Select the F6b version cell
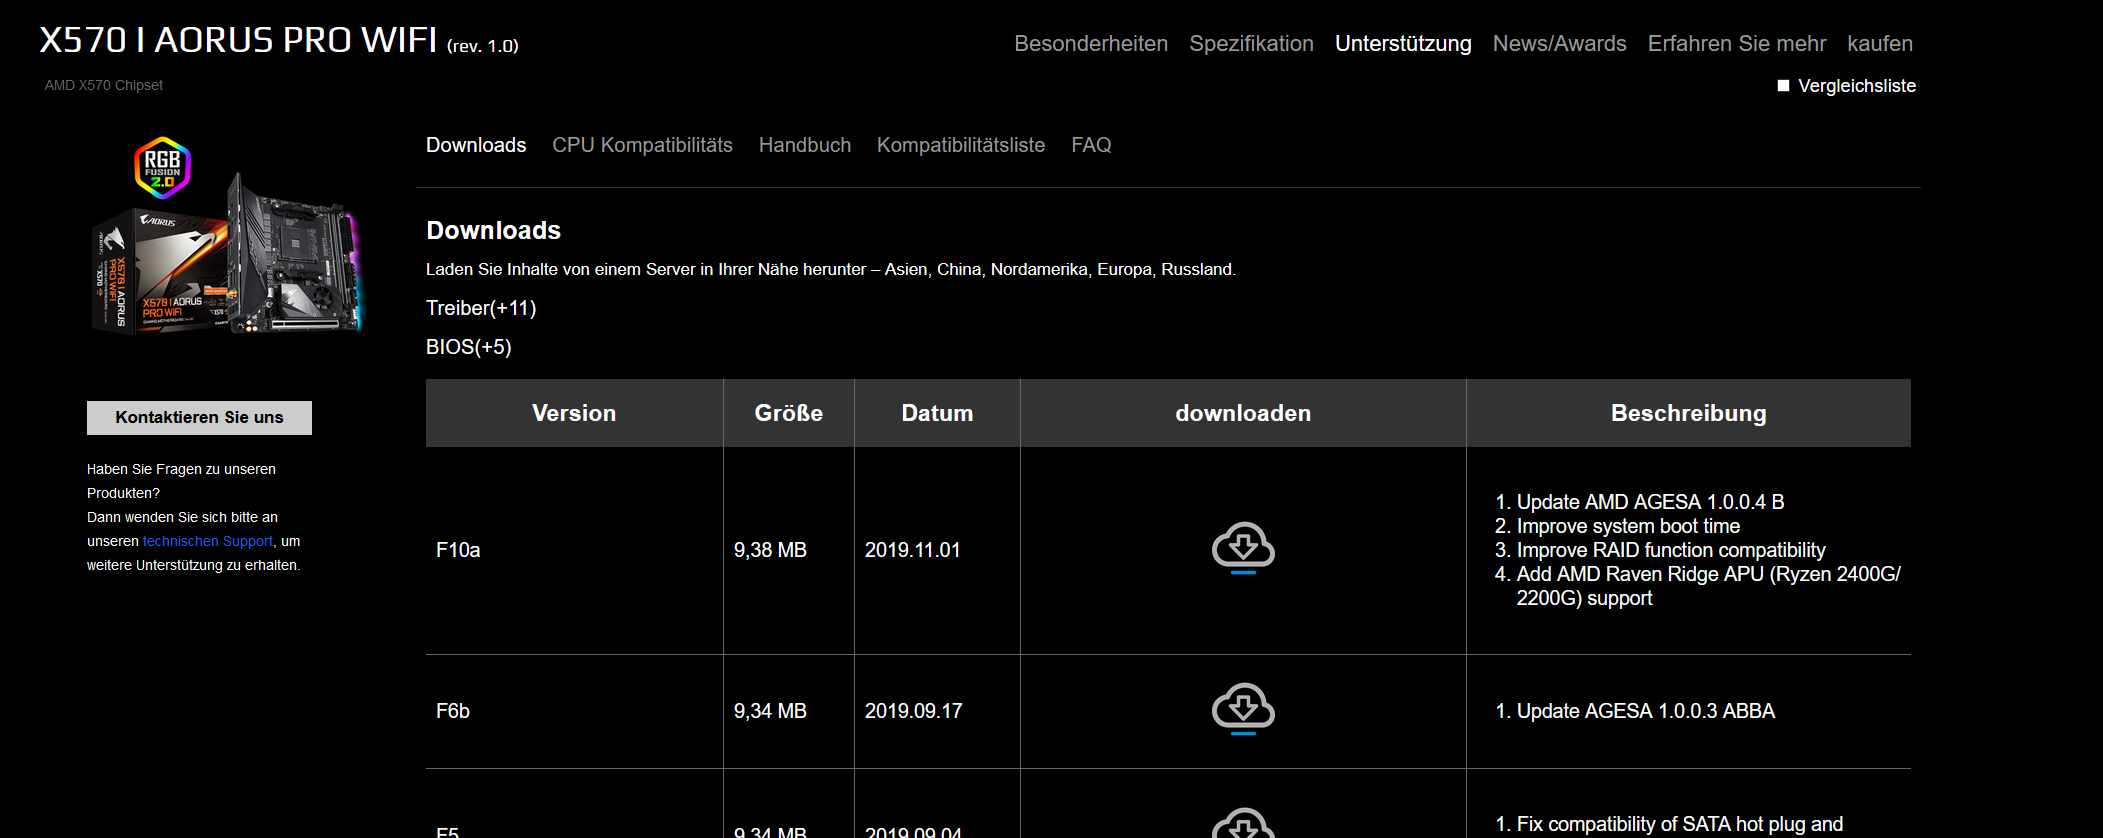Screen dimensions: 2103x838 [x=574, y=711]
